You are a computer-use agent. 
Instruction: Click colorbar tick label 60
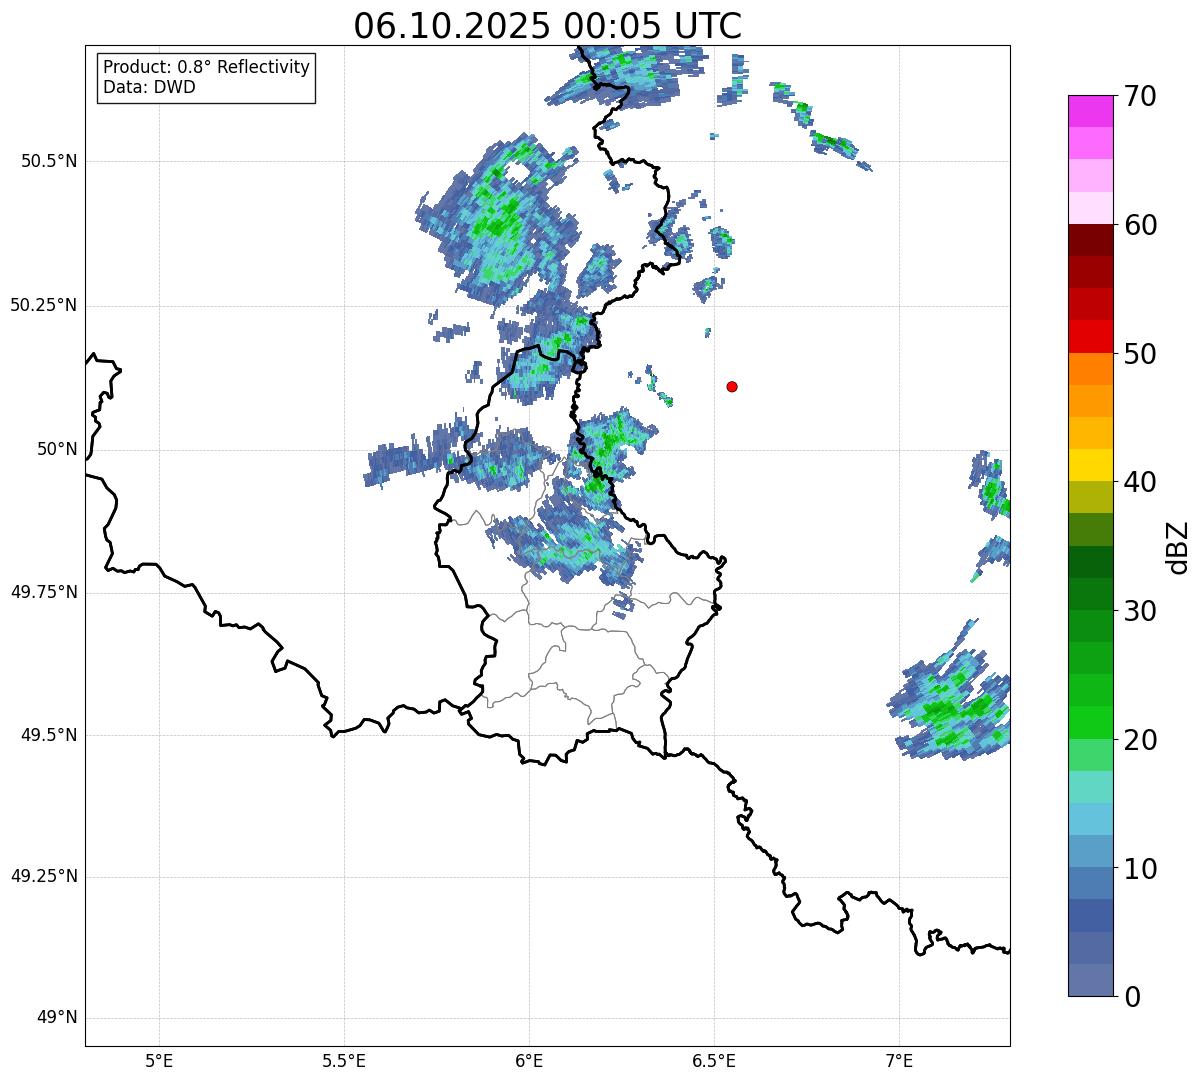pyautogui.click(x=1140, y=225)
